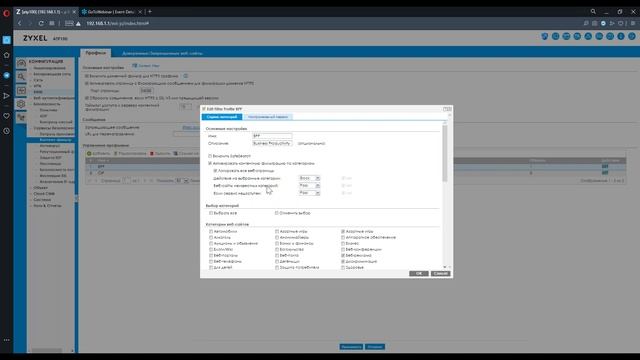The height and width of the screenshot is (360, 640).
Task: Open the Zyxel monitor magnifier icon
Action: click(x=21, y=77)
